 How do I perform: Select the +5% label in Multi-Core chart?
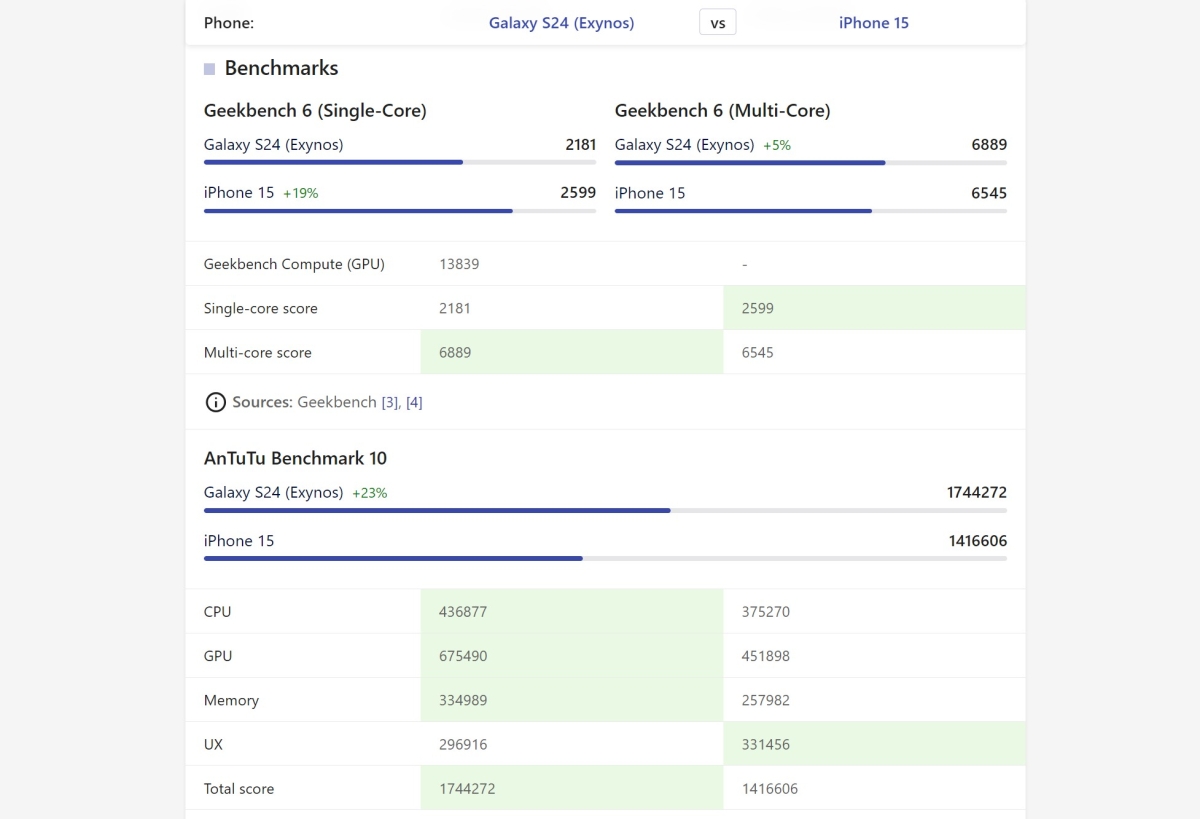(x=777, y=145)
